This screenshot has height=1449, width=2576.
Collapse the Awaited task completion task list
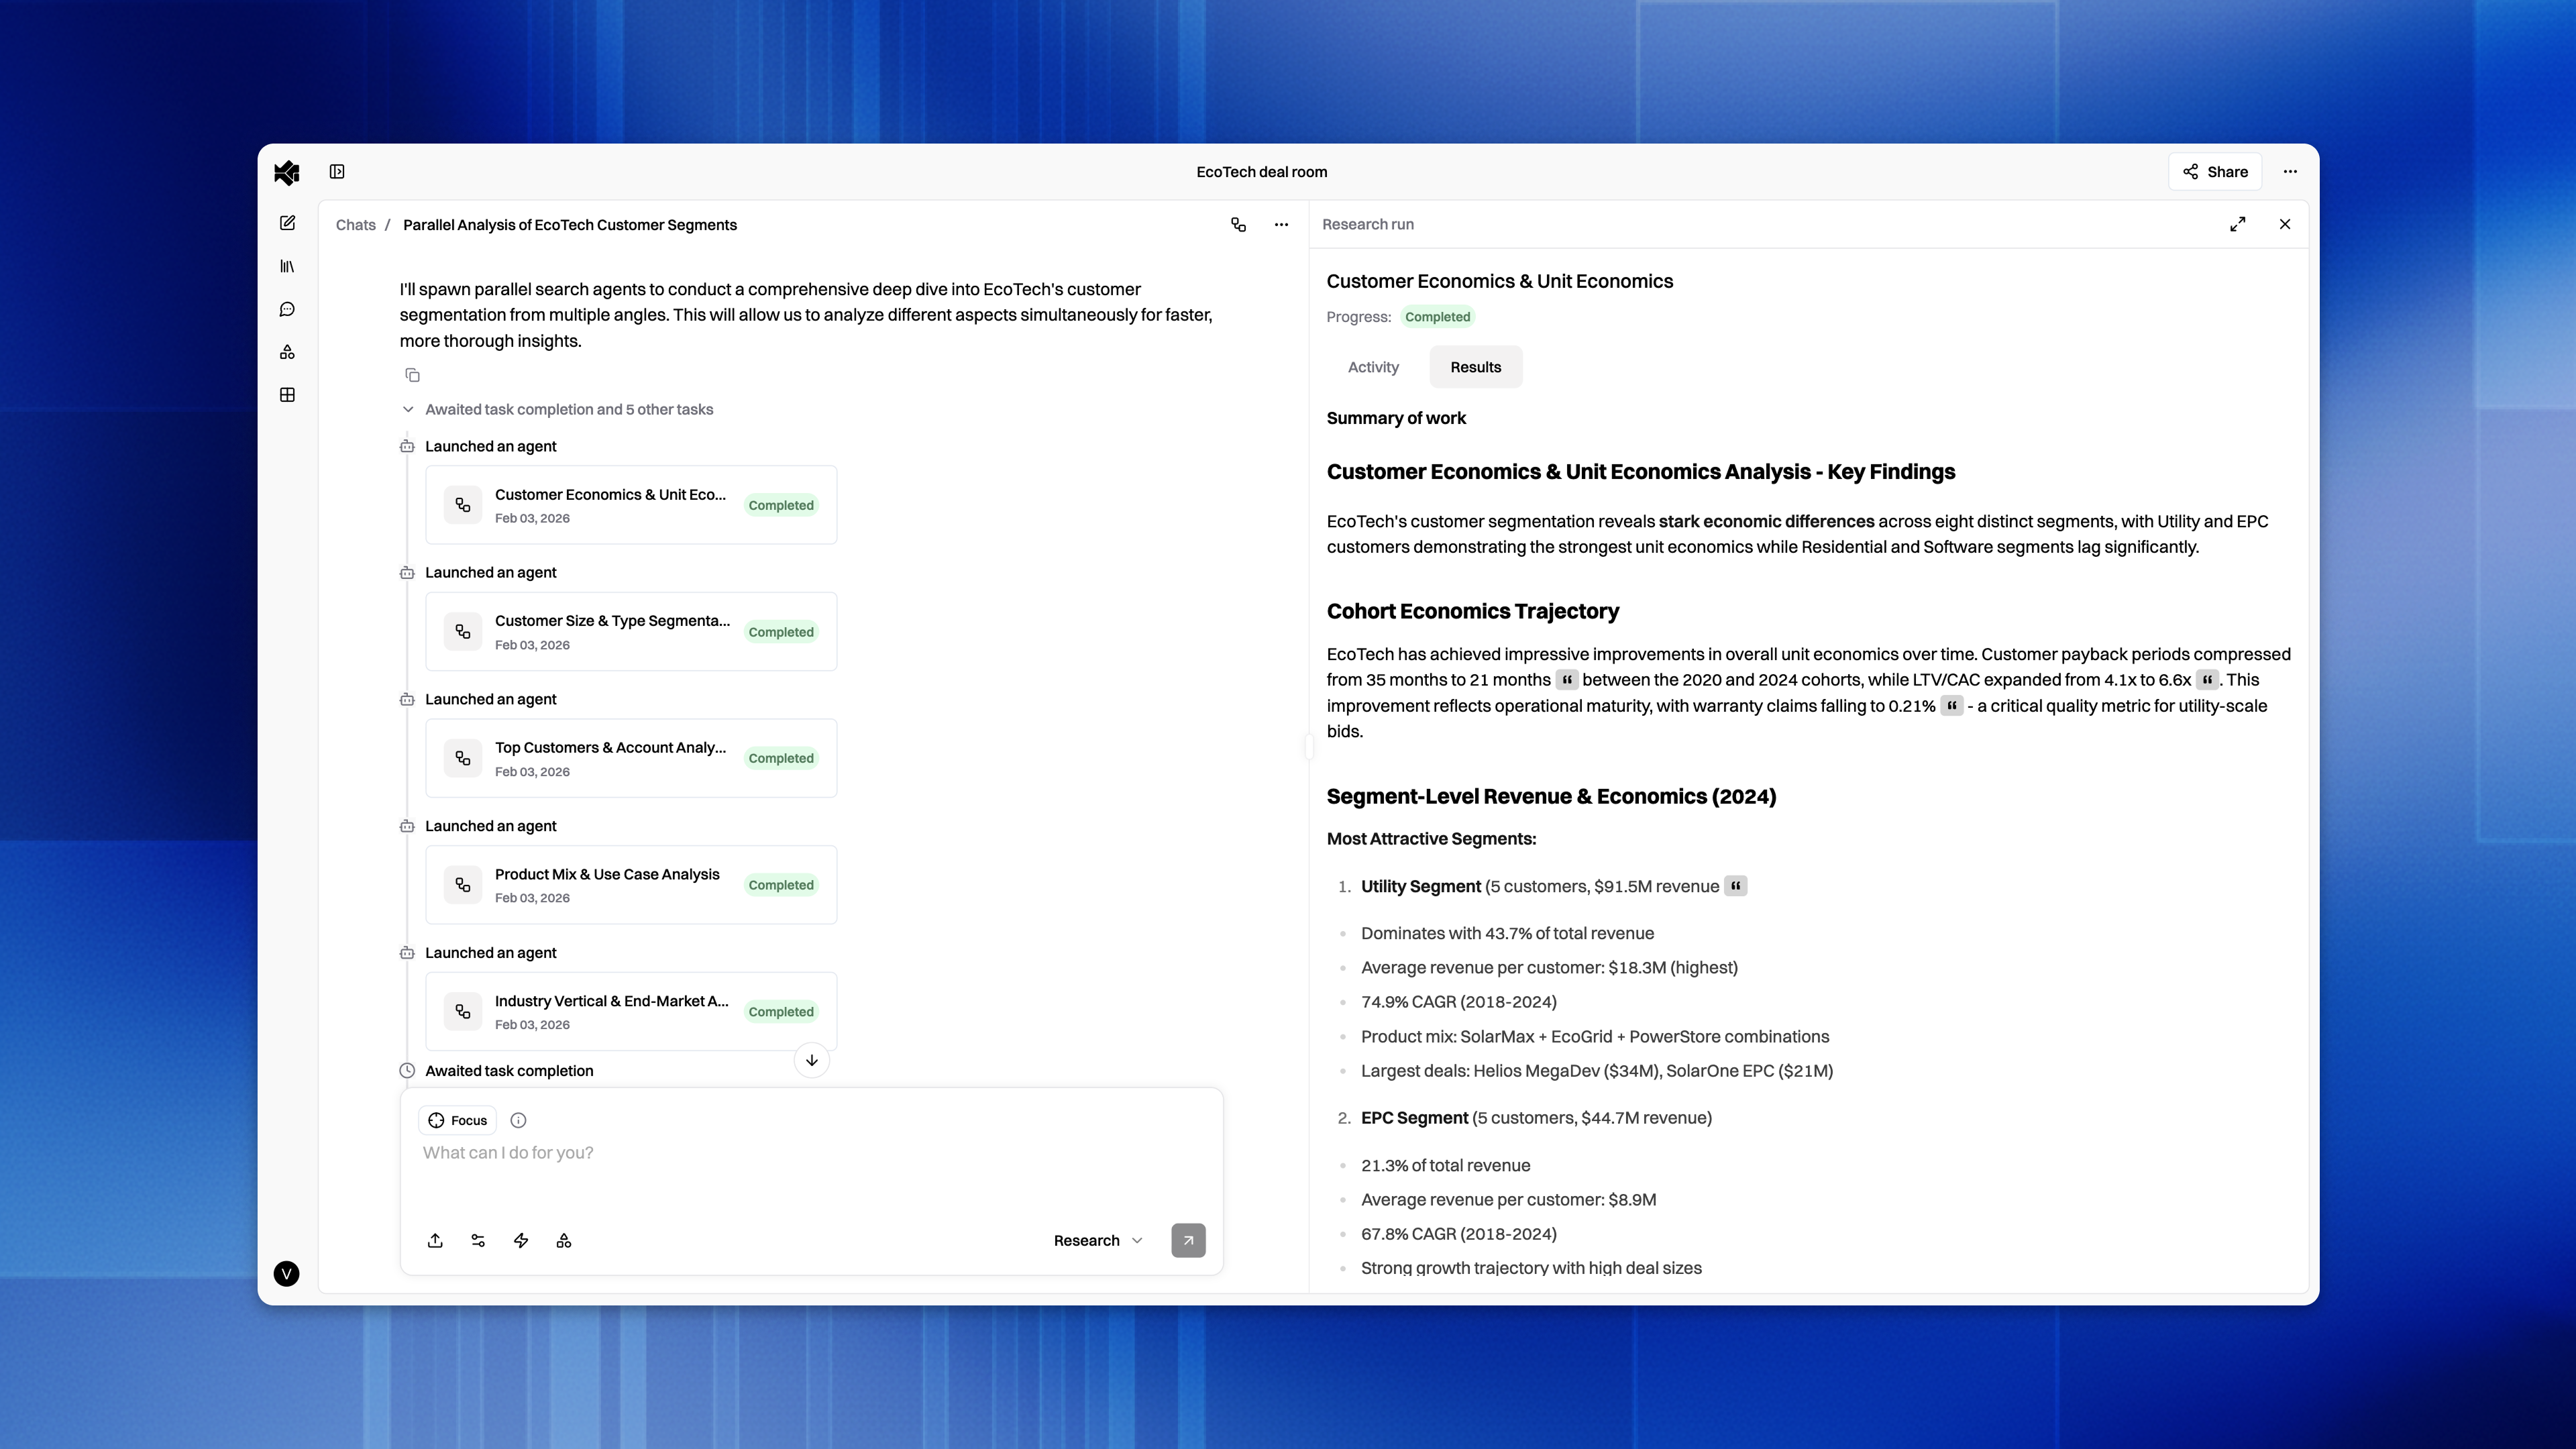pyautogui.click(x=408, y=409)
